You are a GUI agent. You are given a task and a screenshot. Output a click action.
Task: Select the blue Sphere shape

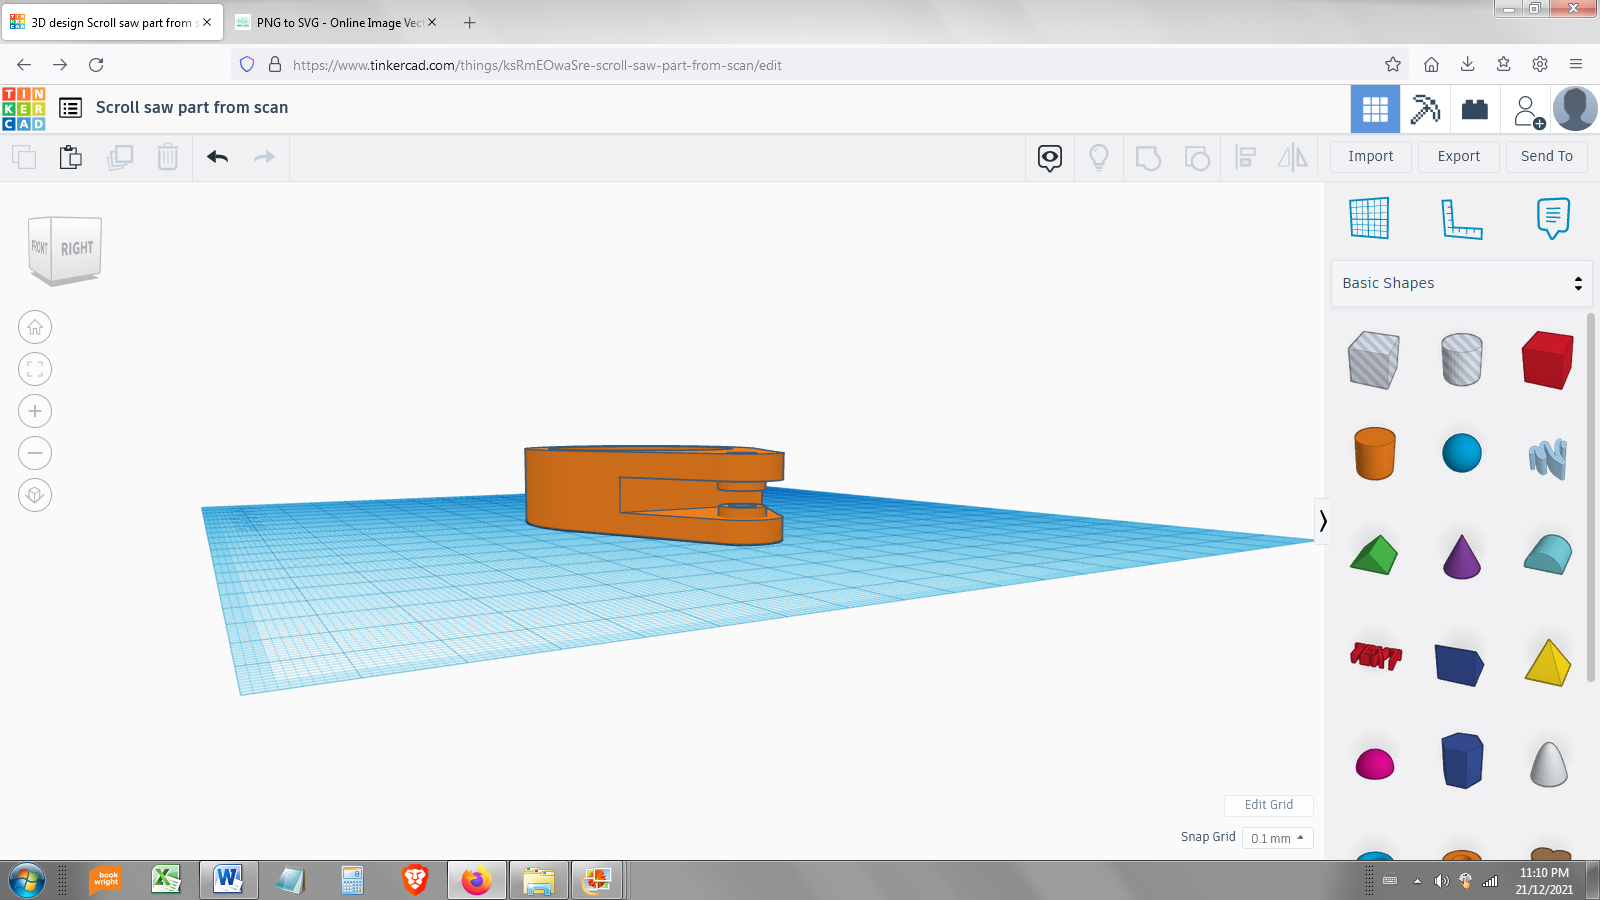point(1462,453)
